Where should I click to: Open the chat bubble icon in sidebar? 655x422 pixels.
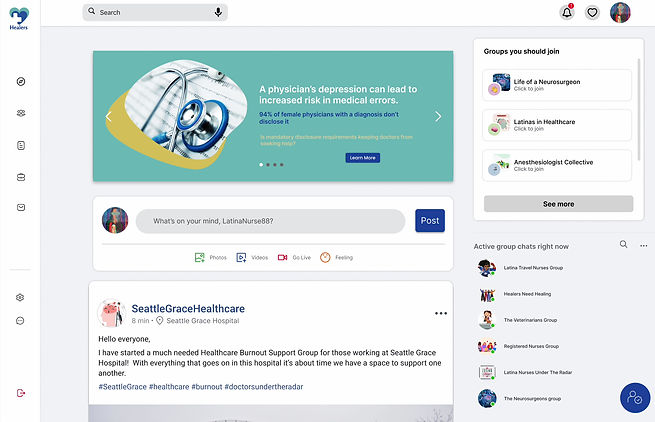pyautogui.click(x=20, y=321)
